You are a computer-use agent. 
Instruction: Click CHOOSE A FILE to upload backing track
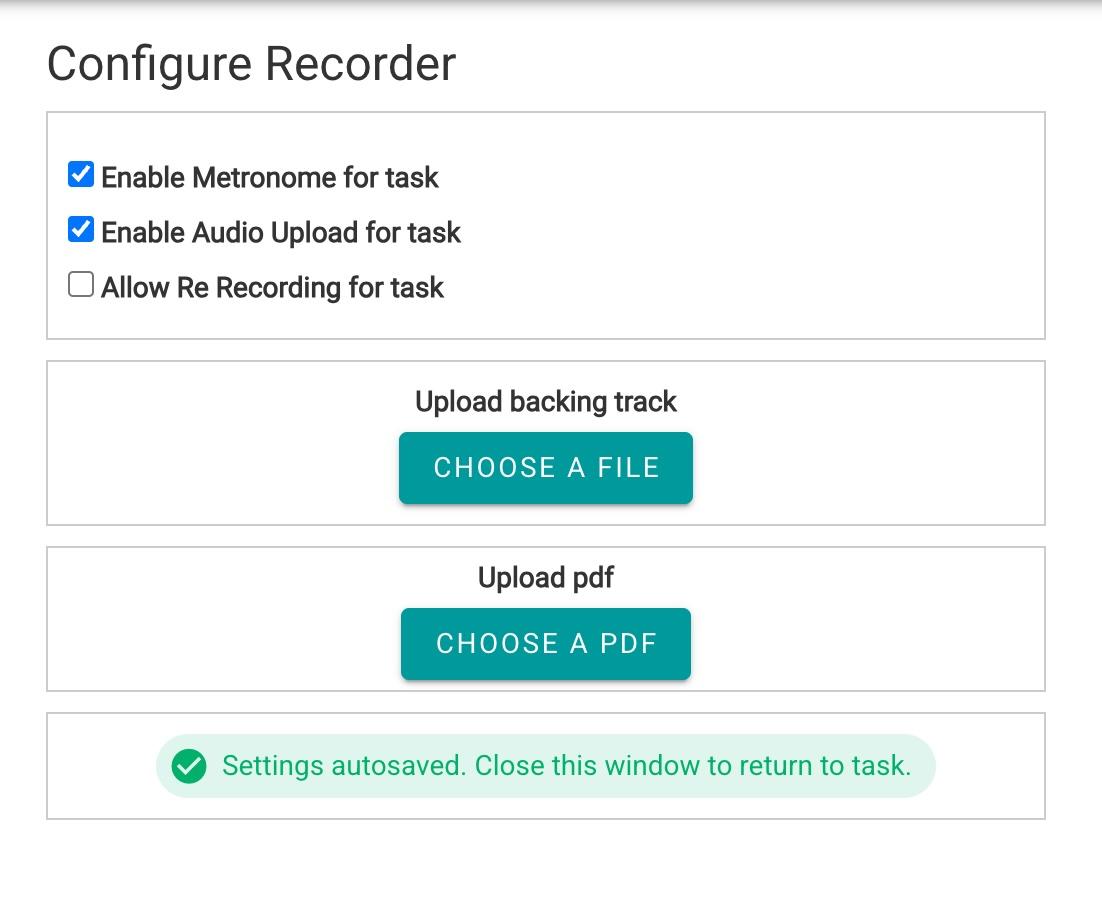(x=545, y=467)
